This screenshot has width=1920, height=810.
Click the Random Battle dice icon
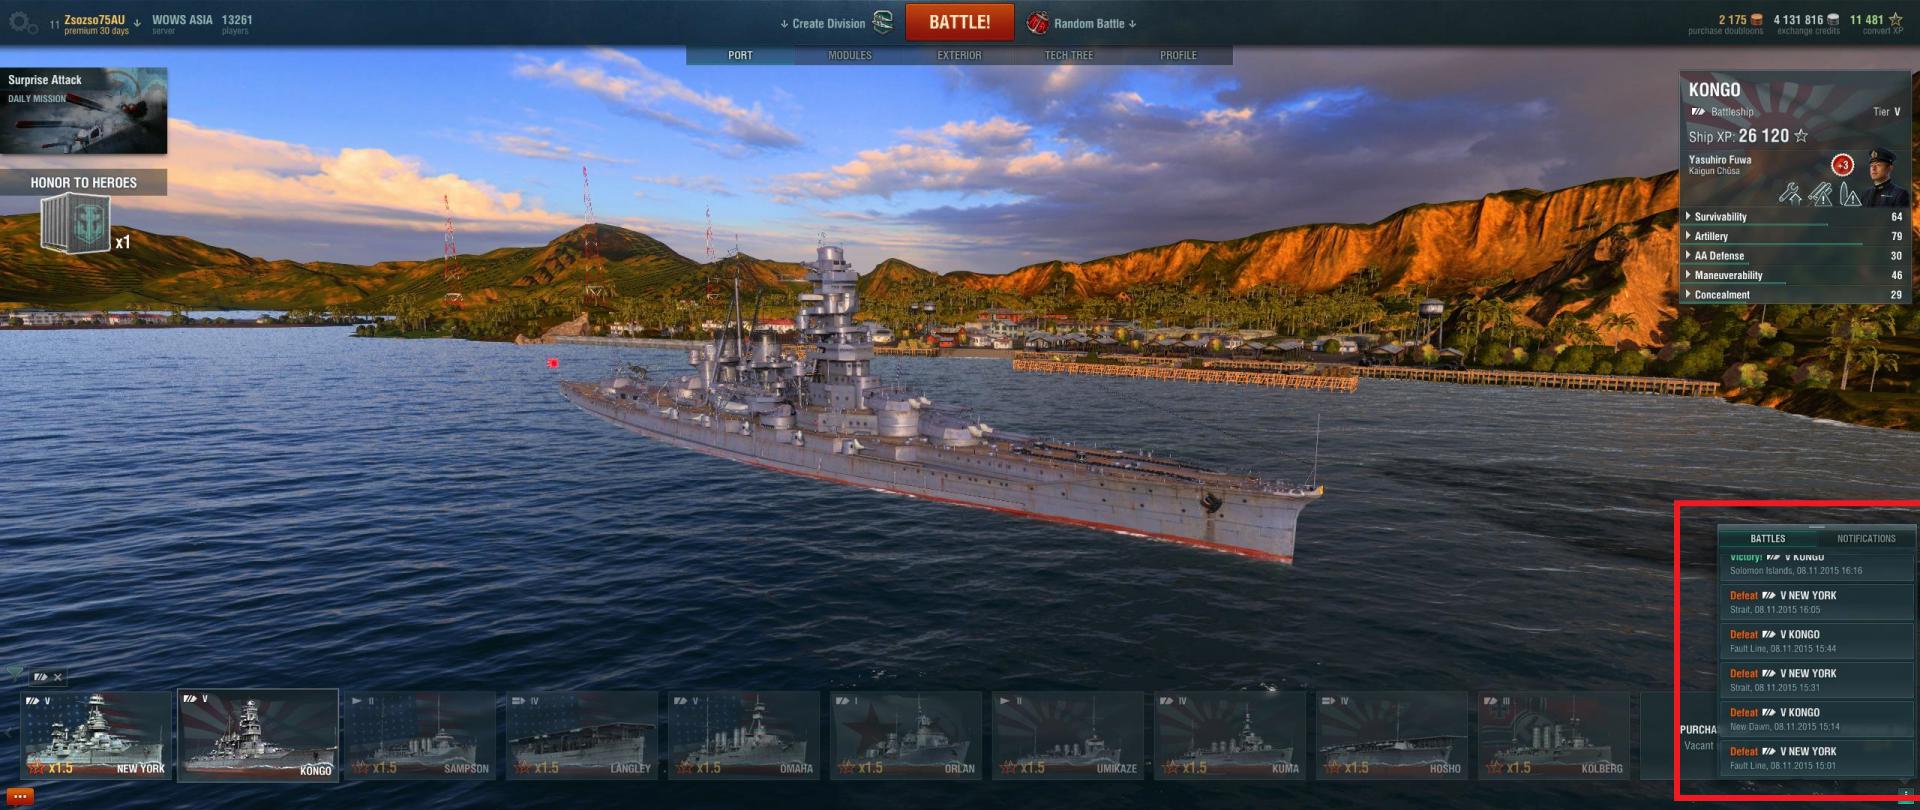pyautogui.click(x=1038, y=22)
